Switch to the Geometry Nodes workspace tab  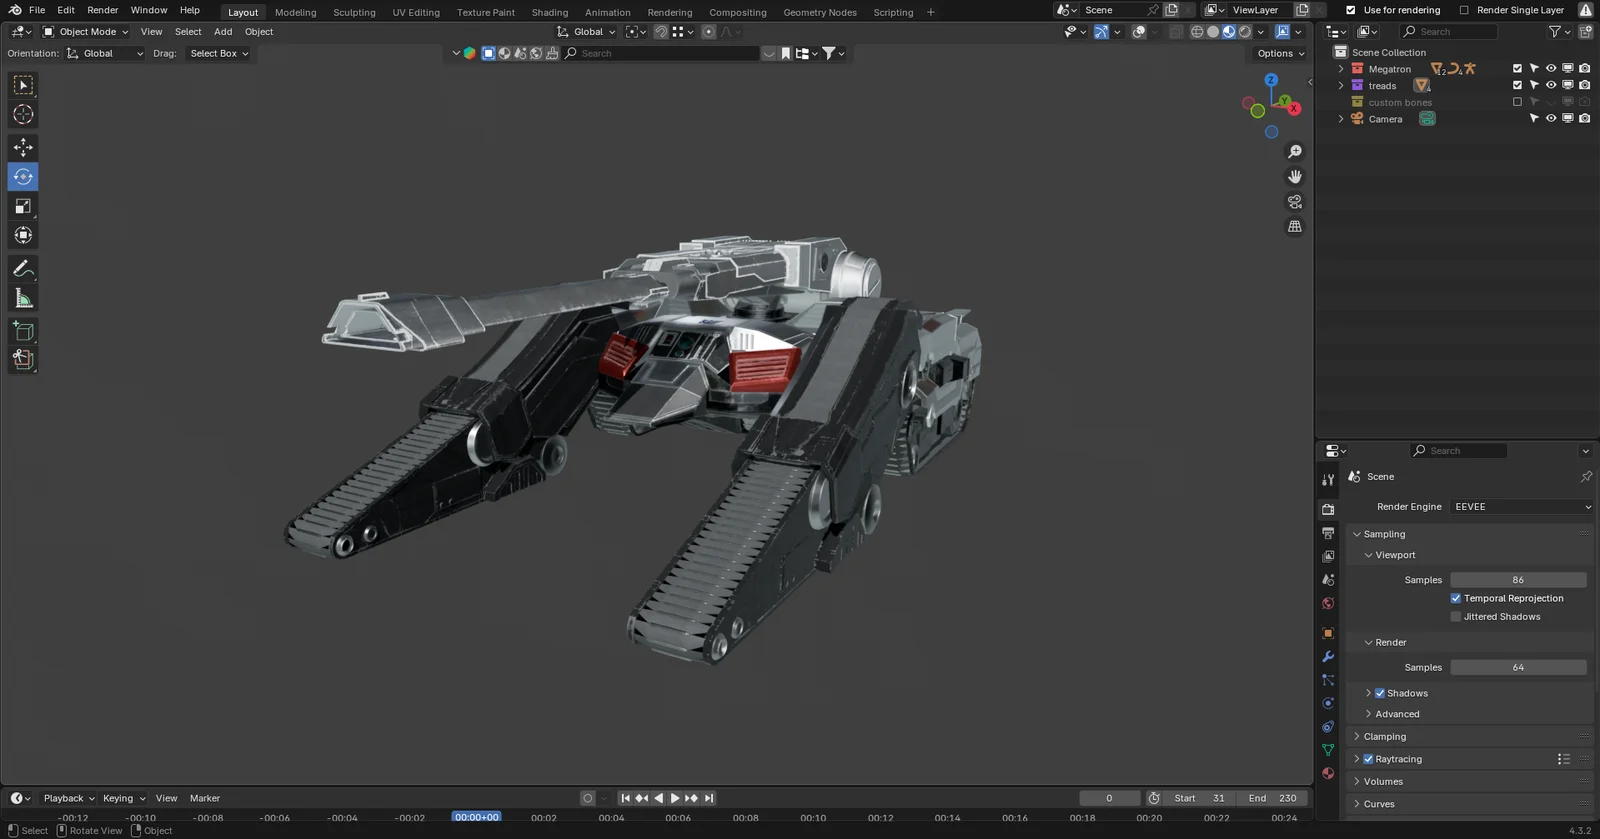[820, 12]
